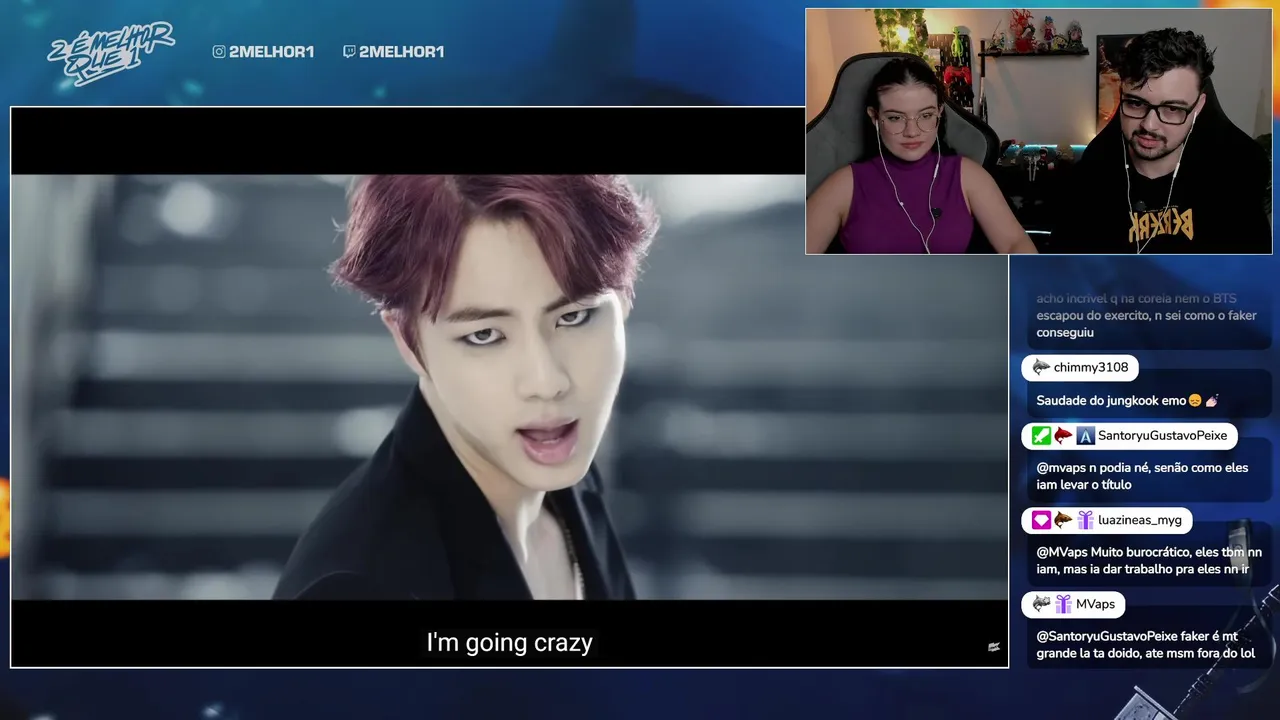Click the pink diamond badge on luazineas_myg
This screenshot has height=720, width=1280.
click(x=1041, y=520)
